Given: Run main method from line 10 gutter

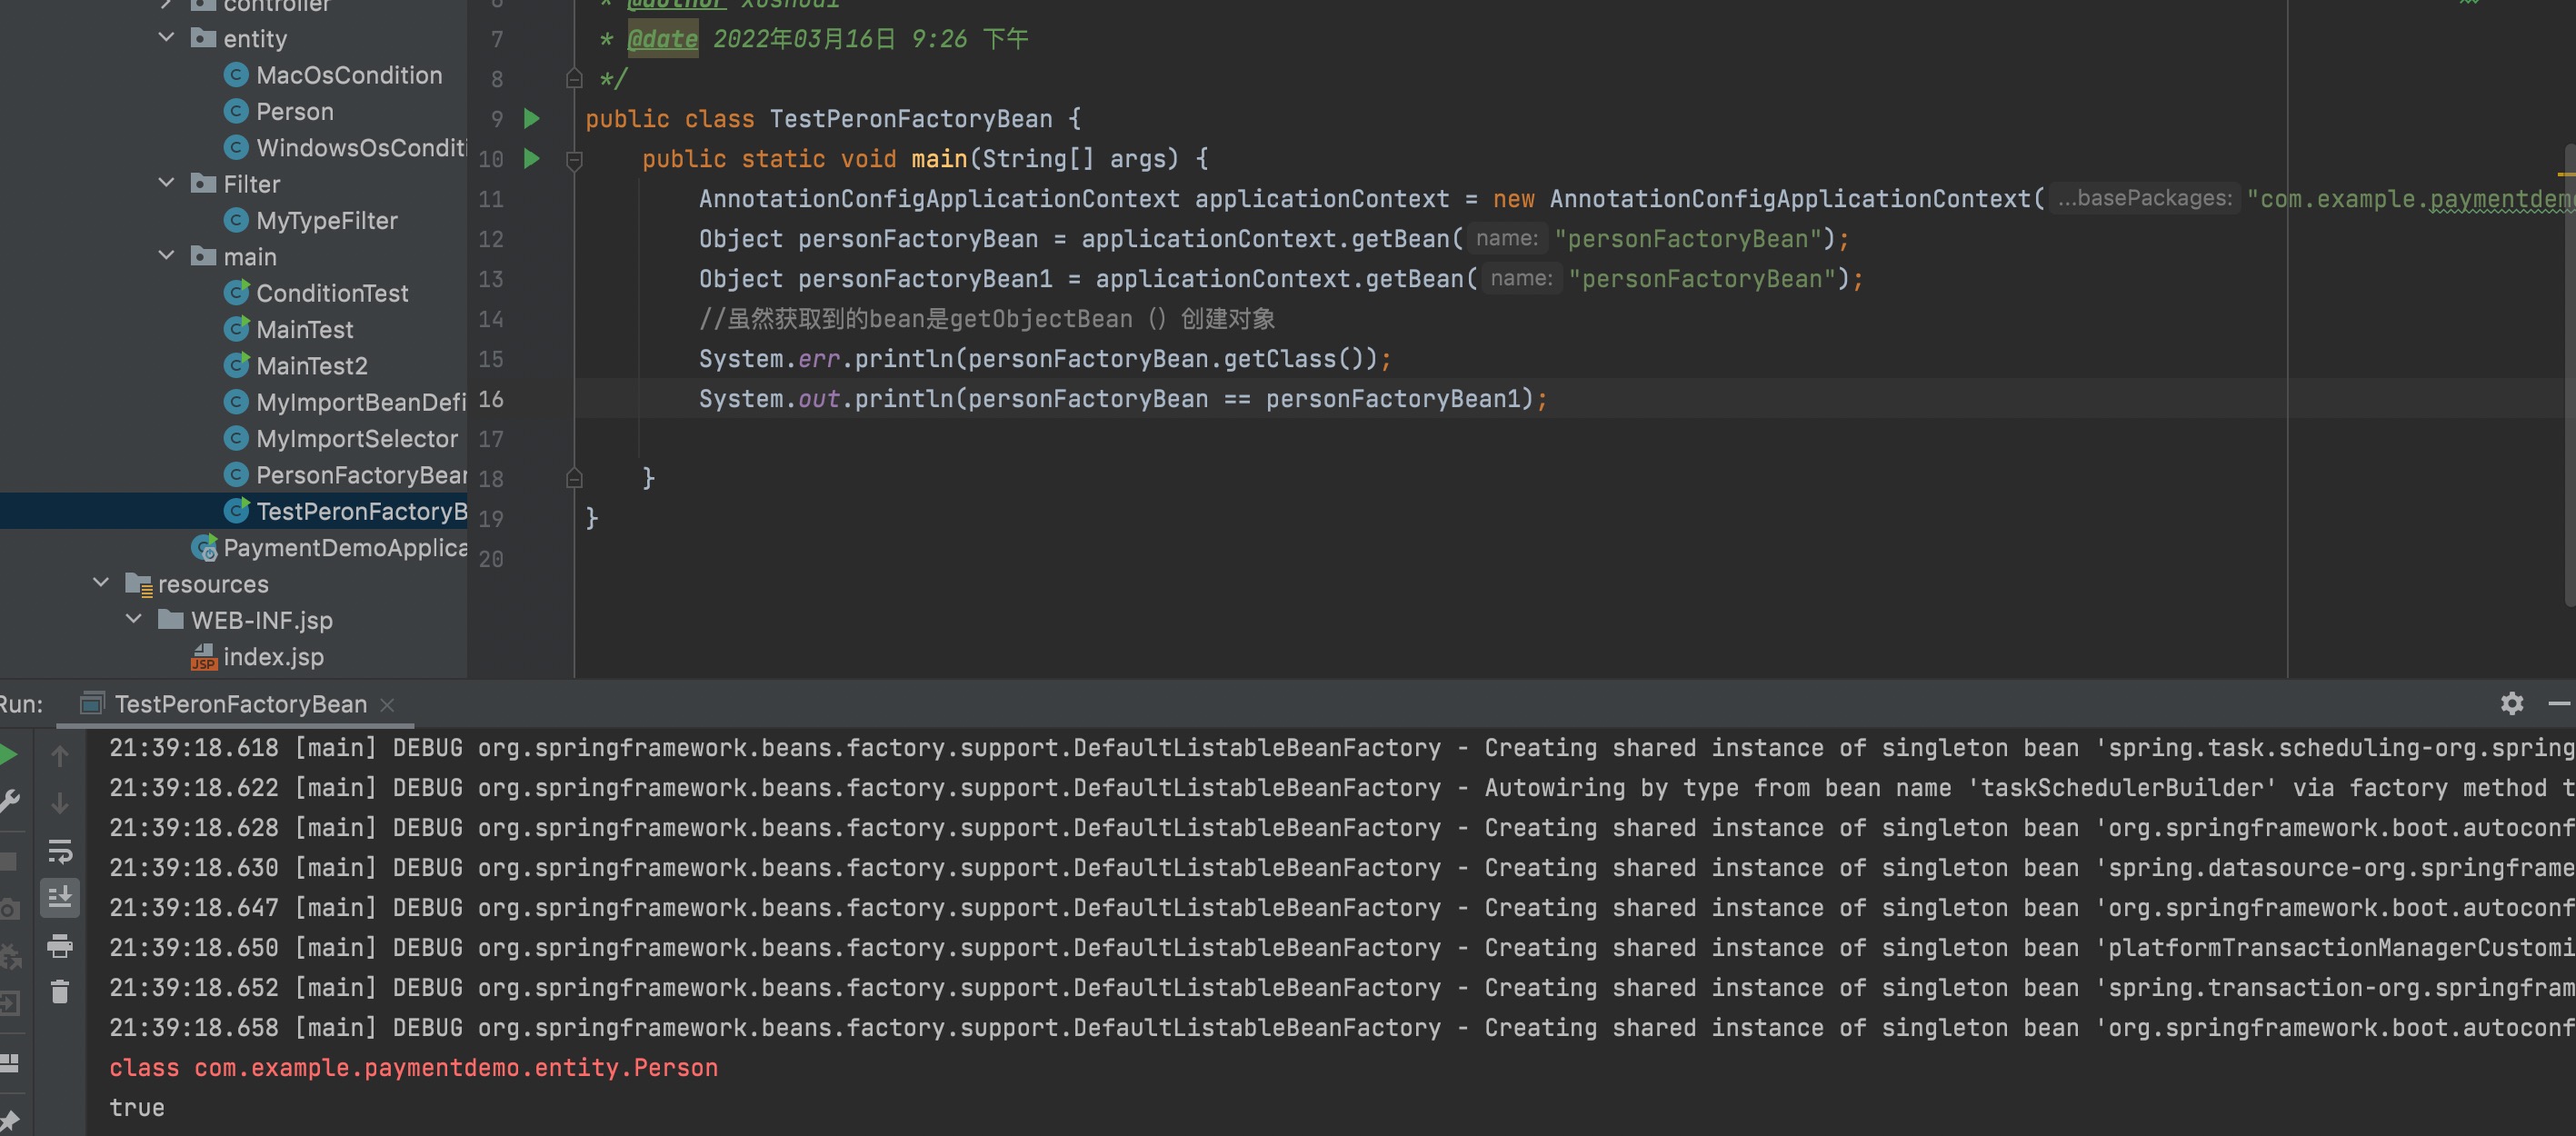Looking at the screenshot, I should (532, 159).
